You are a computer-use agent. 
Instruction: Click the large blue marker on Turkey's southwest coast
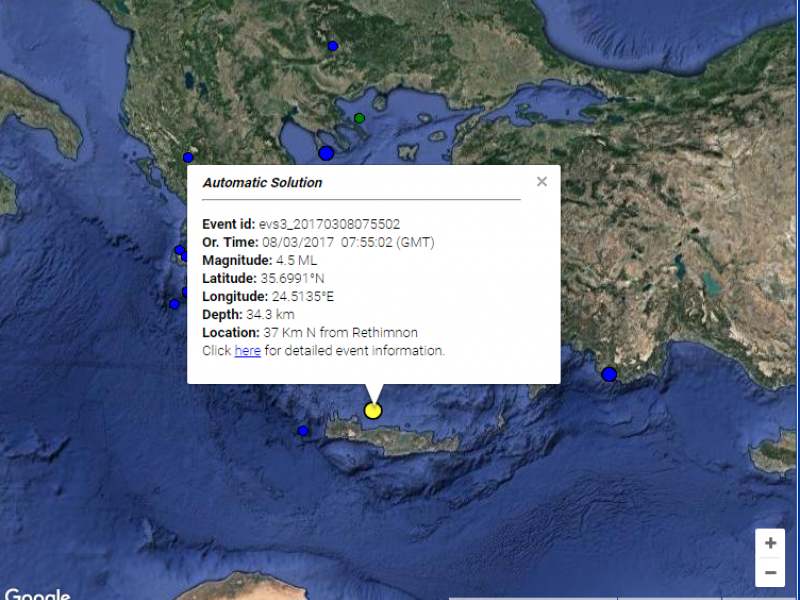click(x=609, y=374)
